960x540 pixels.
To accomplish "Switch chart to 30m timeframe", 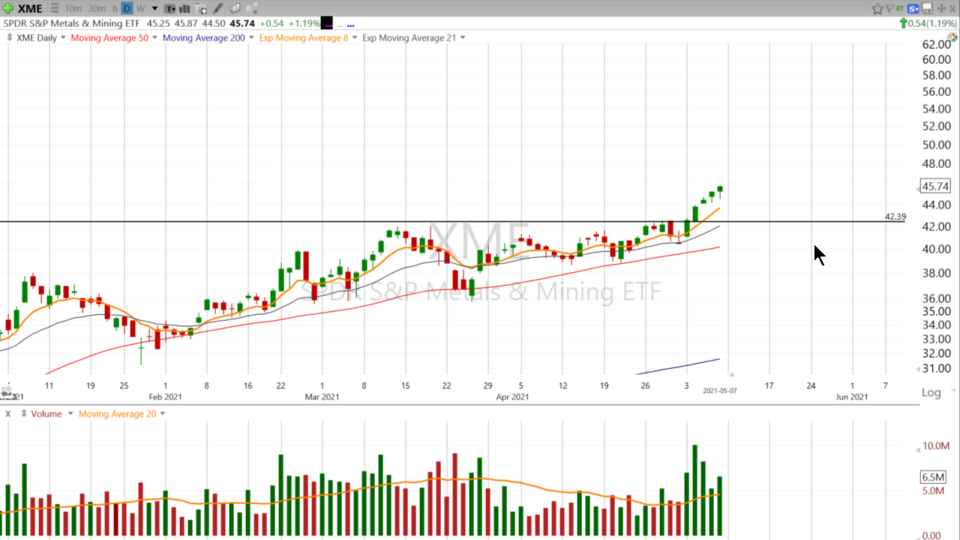I will coord(97,9).
